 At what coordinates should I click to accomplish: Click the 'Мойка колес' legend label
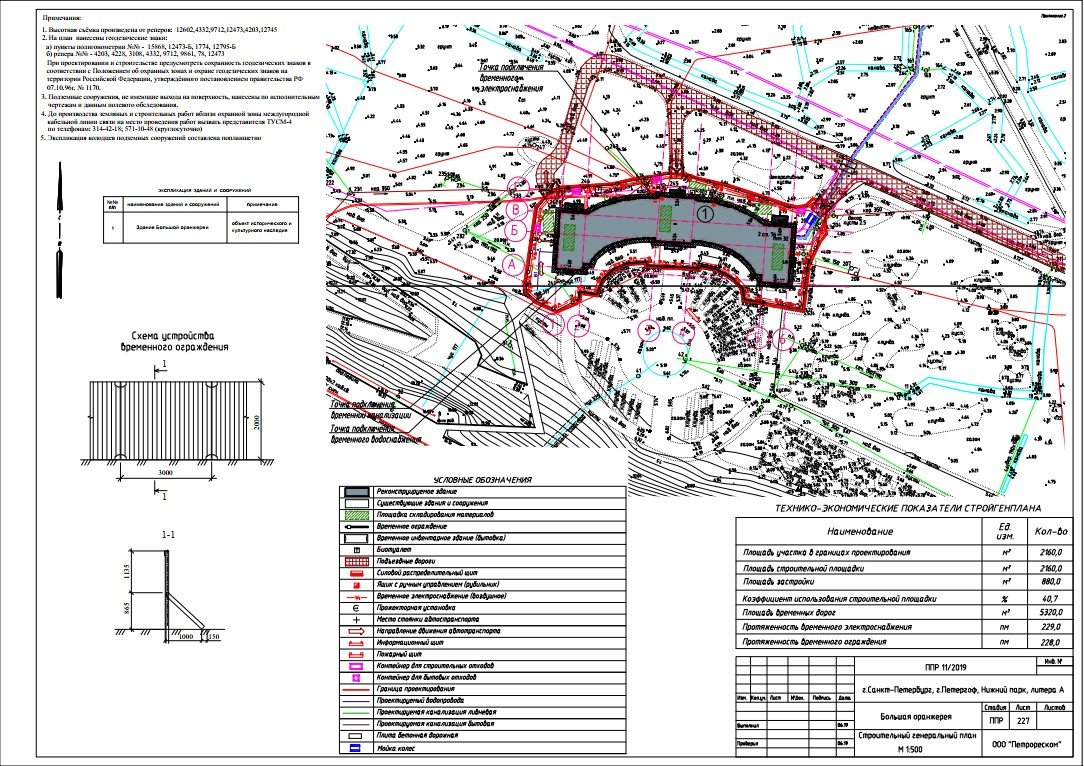(x=395, y=748)
